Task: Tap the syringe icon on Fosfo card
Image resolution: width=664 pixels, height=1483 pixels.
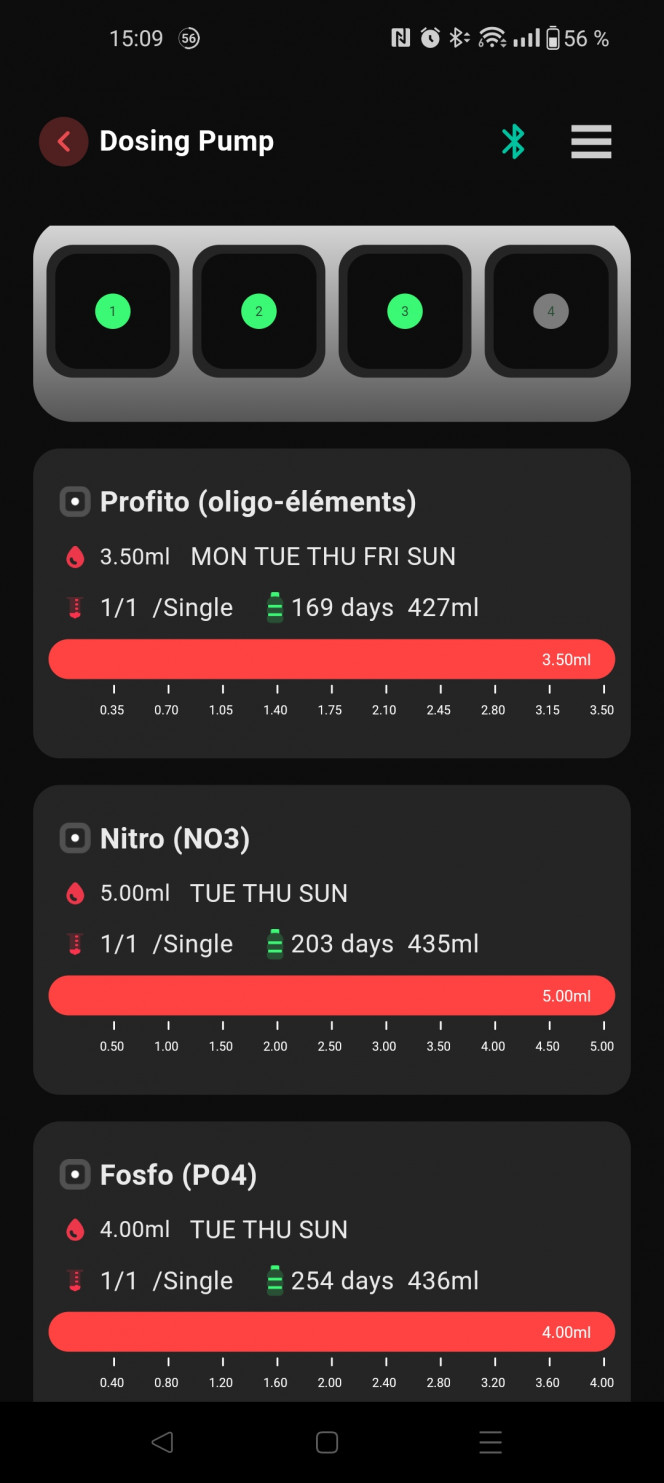Action: pyautogui.click(x=75, y=1280)
